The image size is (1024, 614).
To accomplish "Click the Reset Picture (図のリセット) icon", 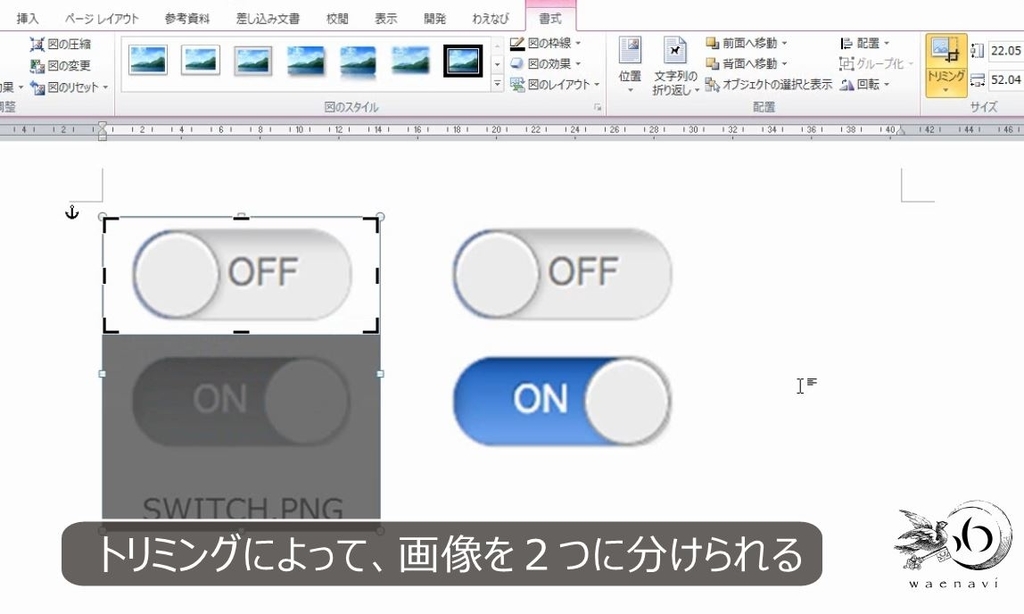I will 38,88.
